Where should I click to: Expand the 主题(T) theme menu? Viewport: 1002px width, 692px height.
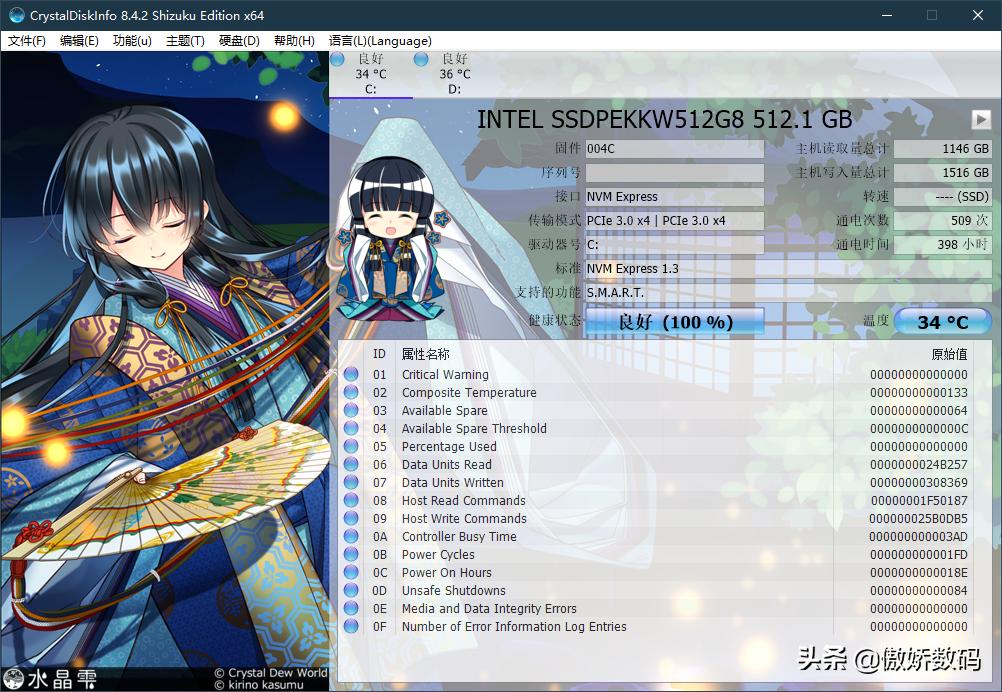tap(185, 41)
